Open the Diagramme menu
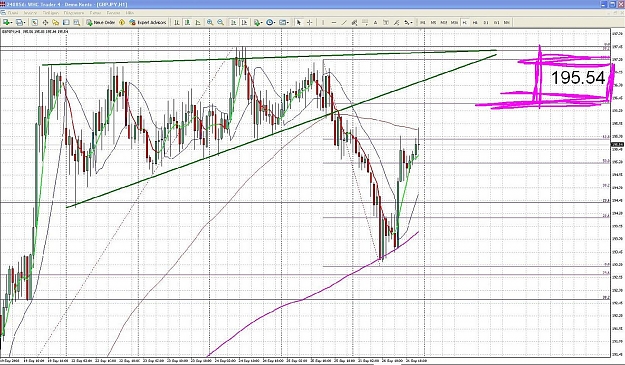 74,13
